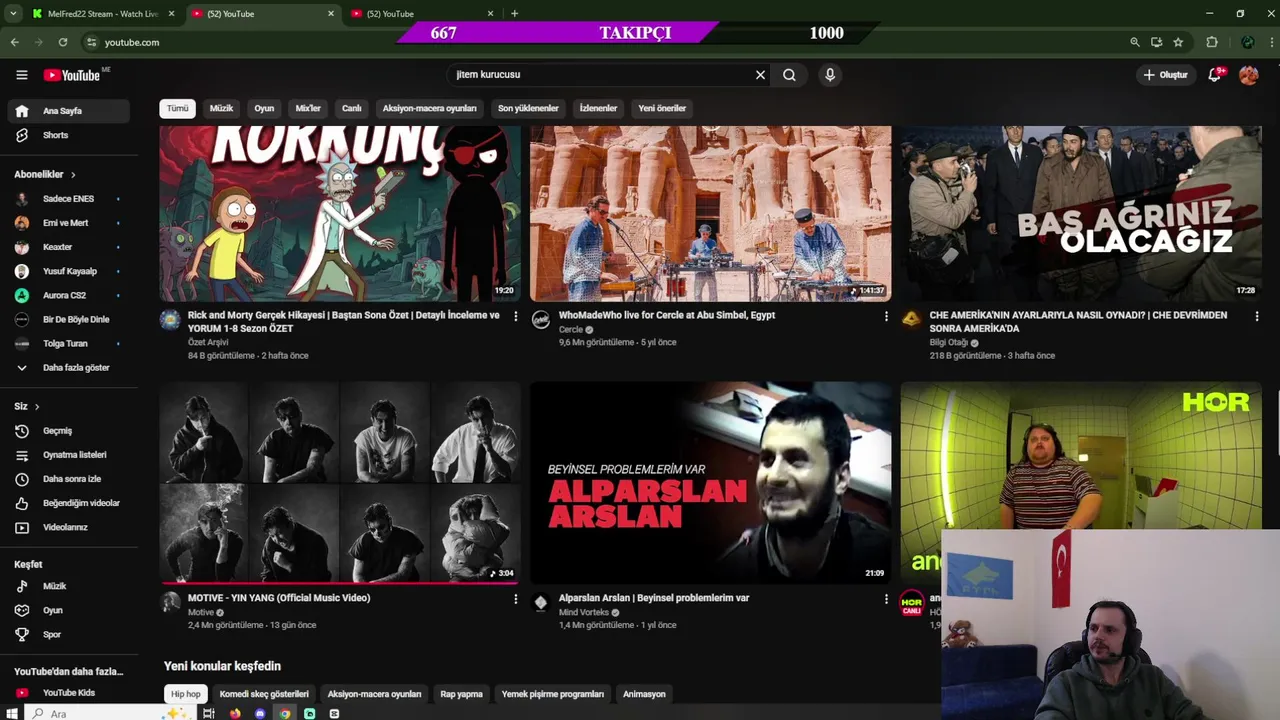The image size is (1280, 720).
Task: Start voice search with the microphone
Action: click(829, 75)
